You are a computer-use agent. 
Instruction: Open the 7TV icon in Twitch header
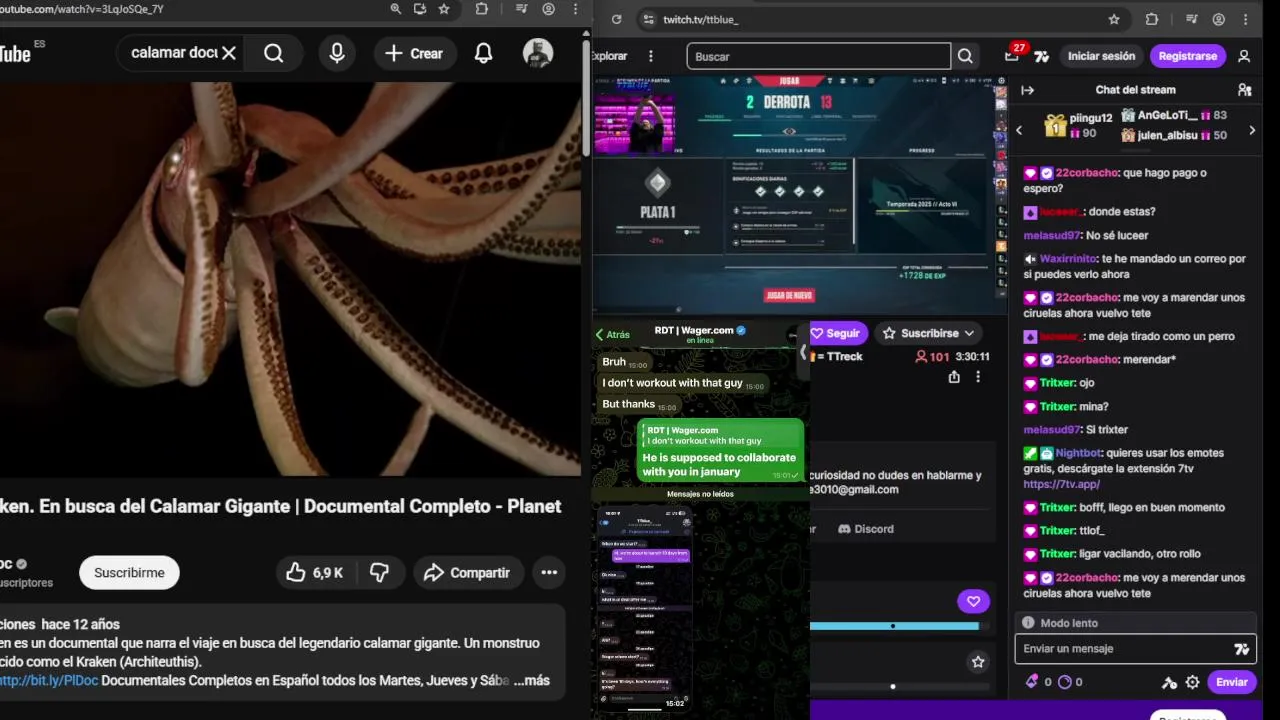pos(1042,56)
